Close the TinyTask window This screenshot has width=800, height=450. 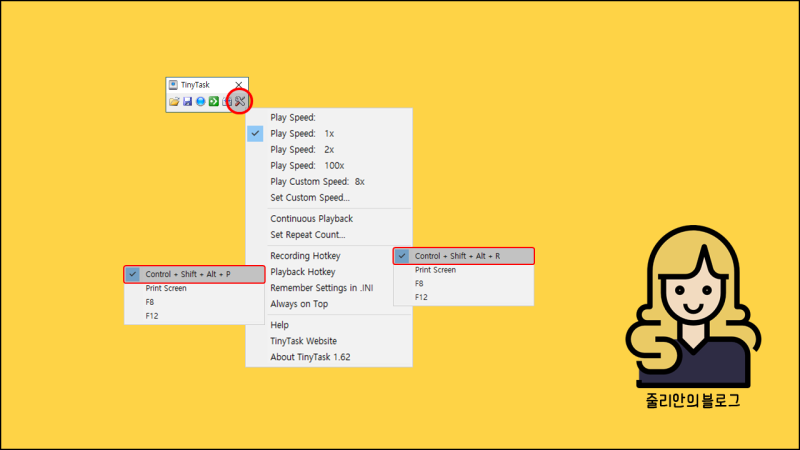click(239, 85)
